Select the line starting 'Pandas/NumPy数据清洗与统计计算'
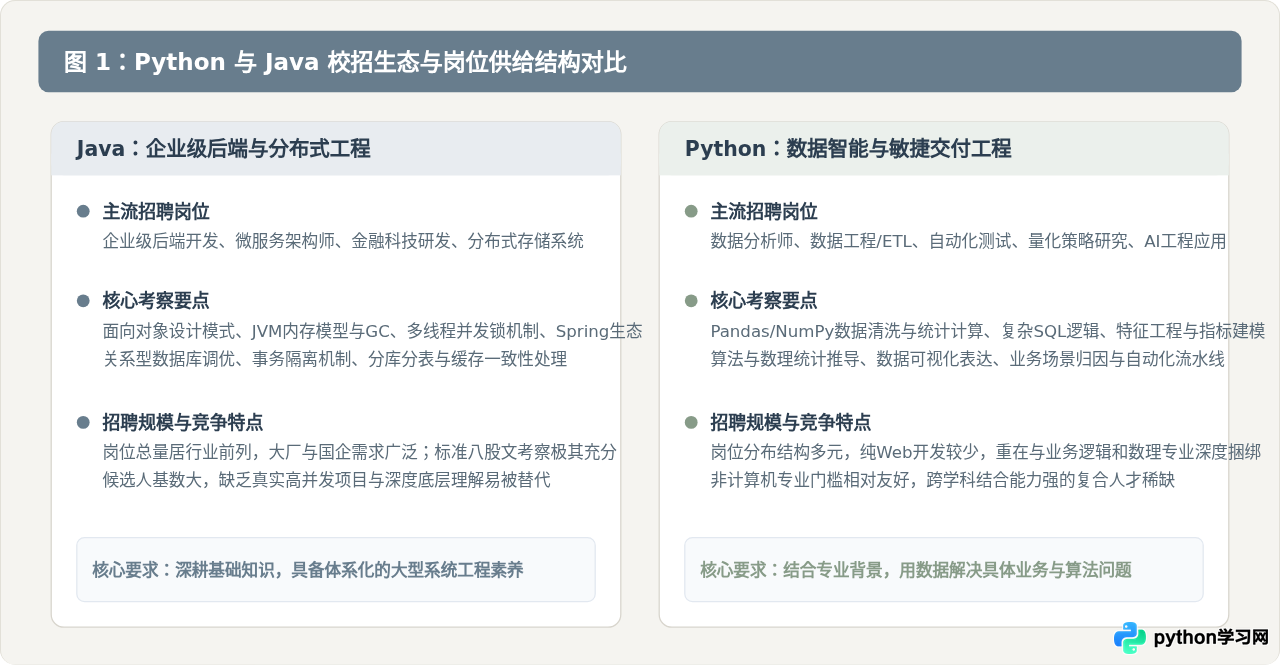1280x666 pixels. pyautogui.click(x=988, y=331)
